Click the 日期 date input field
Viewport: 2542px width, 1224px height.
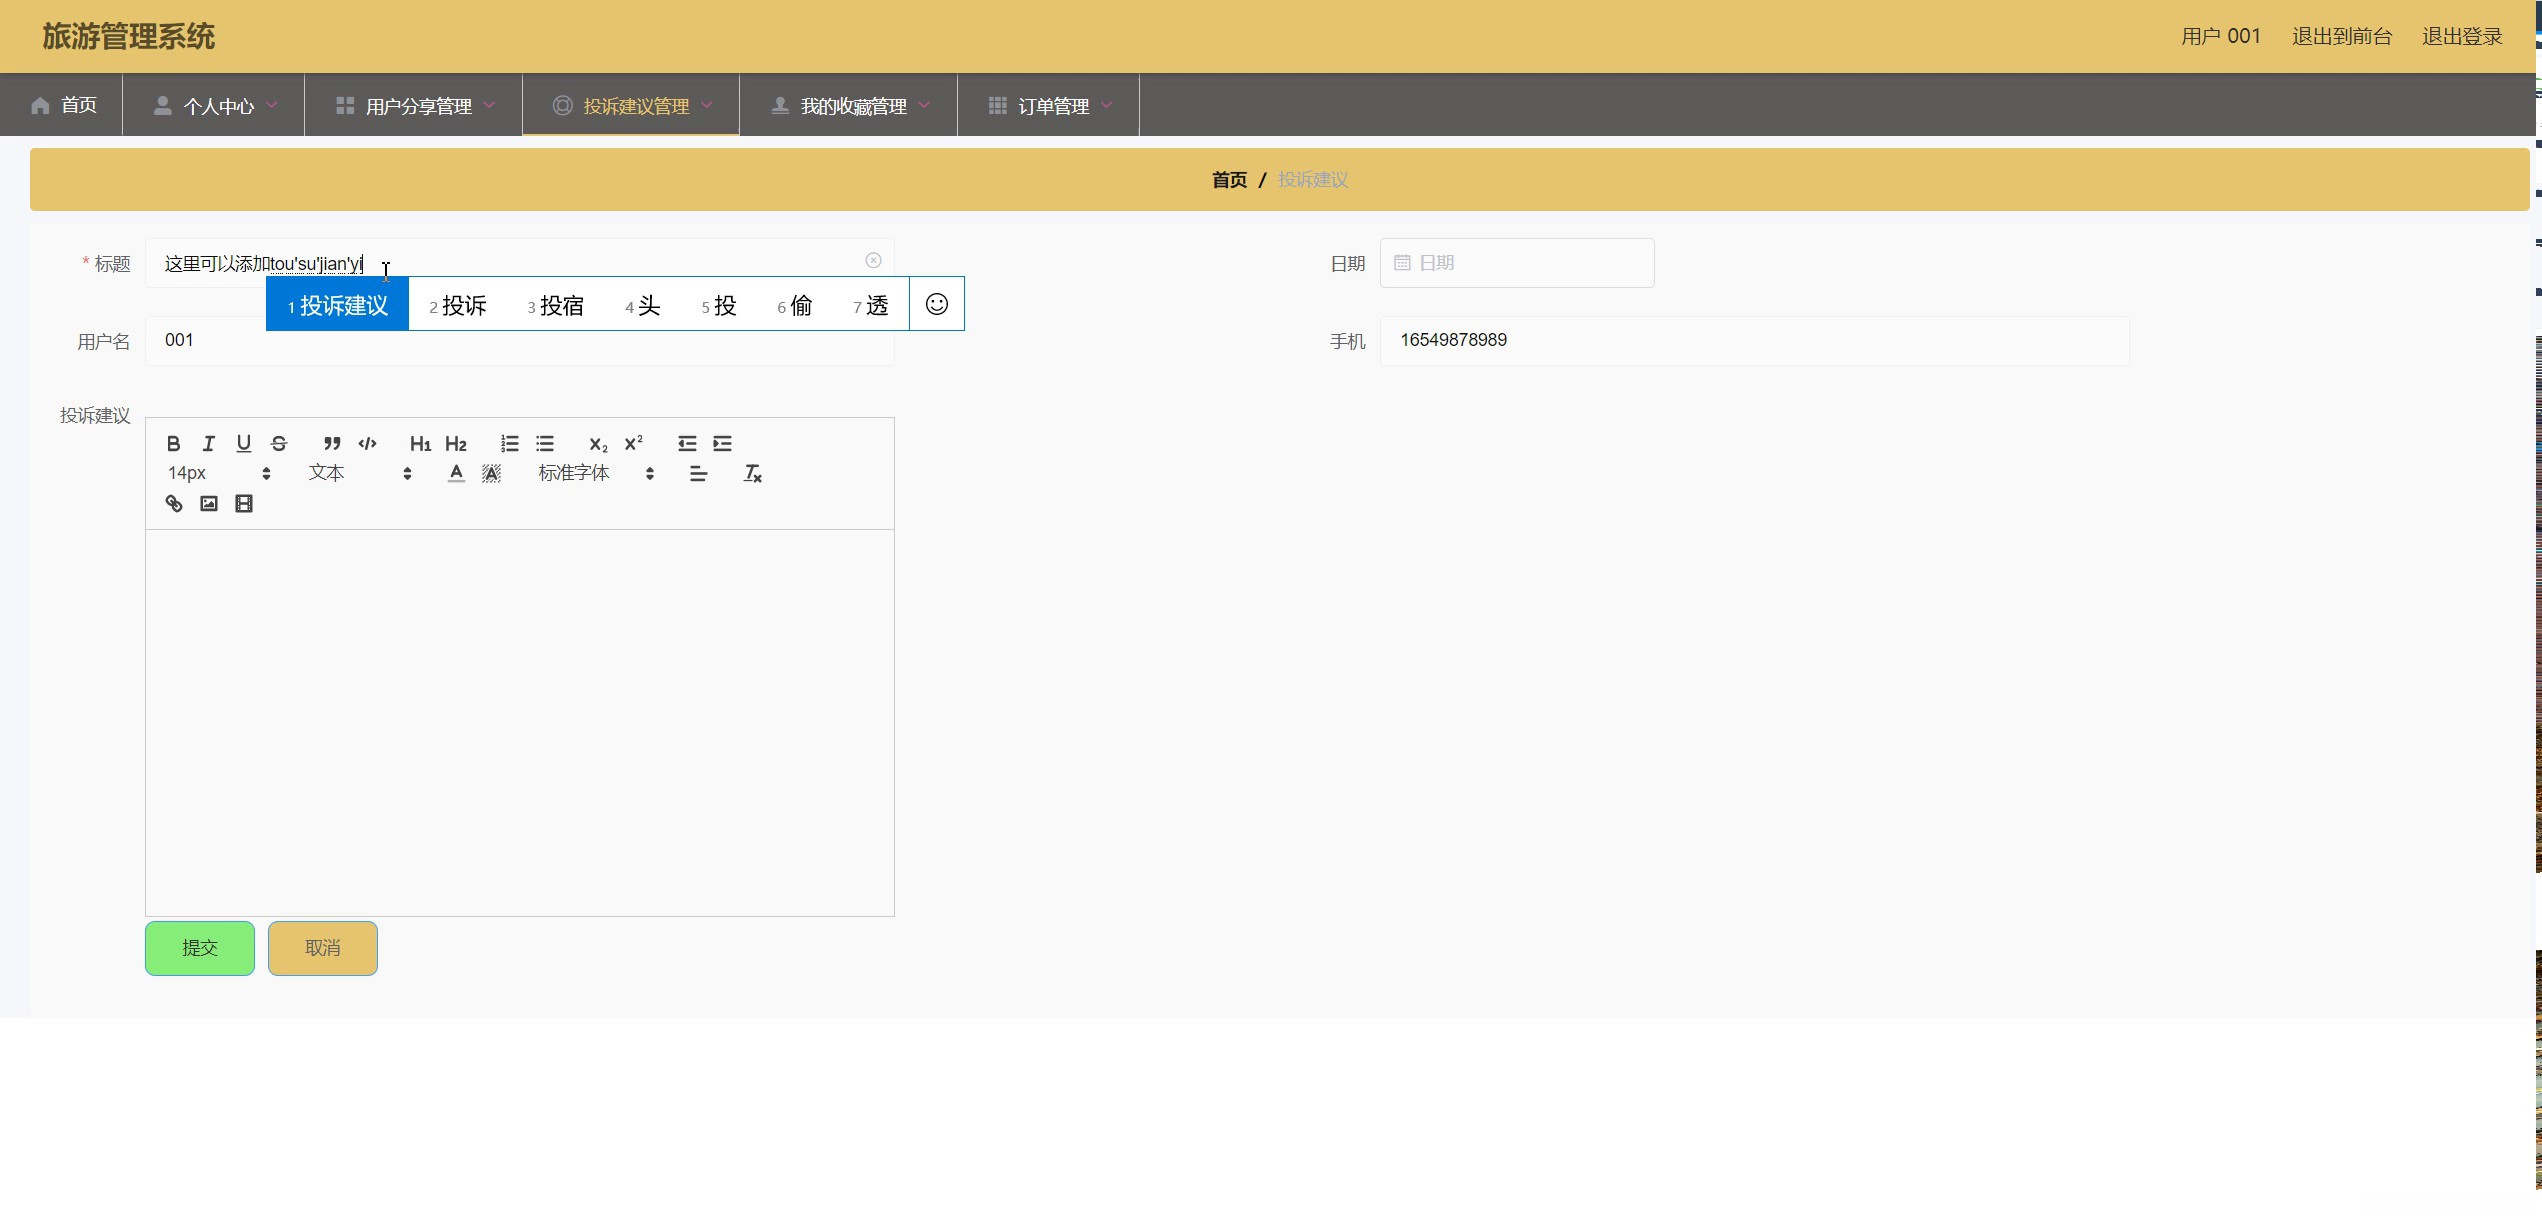pyautogui.click(x=1517, y=263)
